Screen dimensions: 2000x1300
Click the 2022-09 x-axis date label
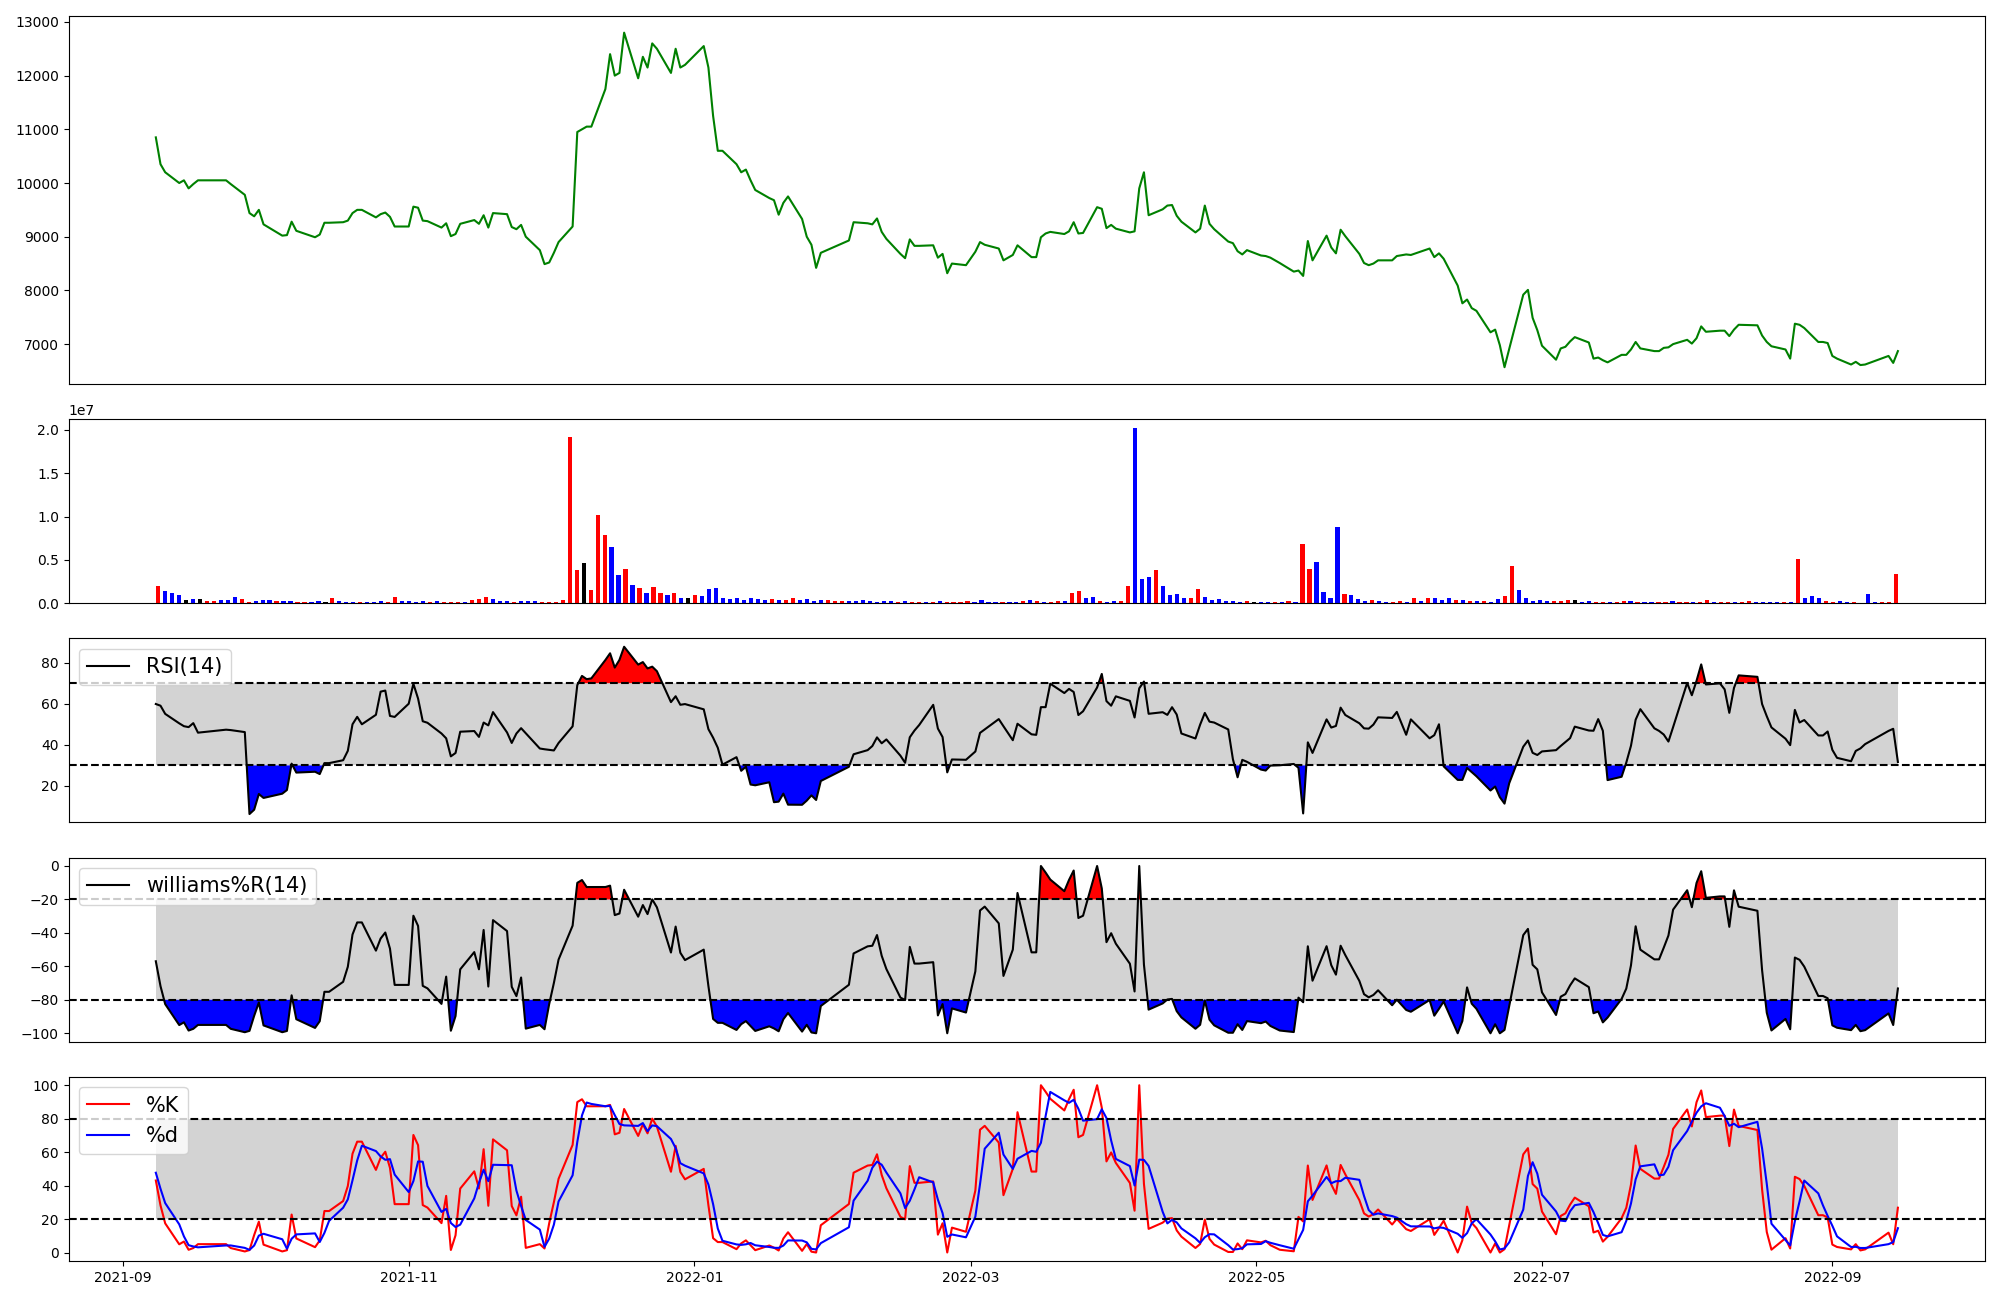click(1832, 1277)
